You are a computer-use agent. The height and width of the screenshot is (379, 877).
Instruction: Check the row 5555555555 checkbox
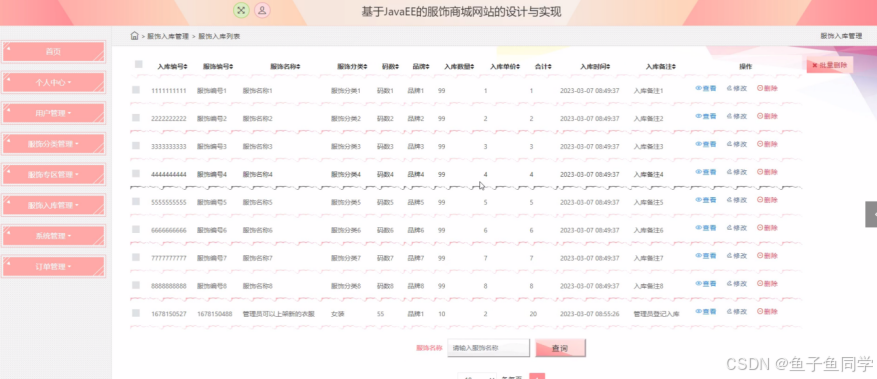(x=136, y=201)
